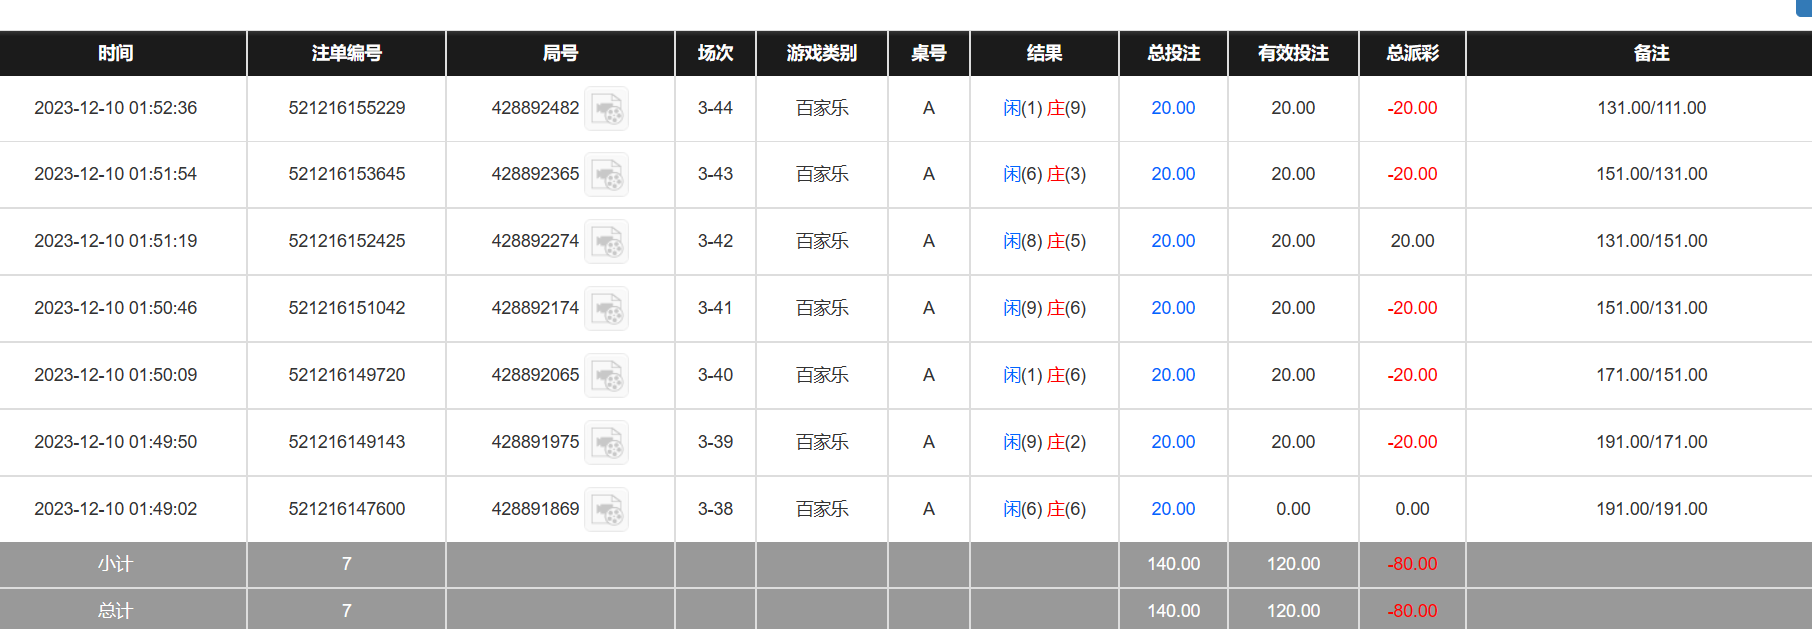The width and height of the screenshot is (1812, 629).
Task: Click the 有效投注 column header
Action: (1293, 53)
